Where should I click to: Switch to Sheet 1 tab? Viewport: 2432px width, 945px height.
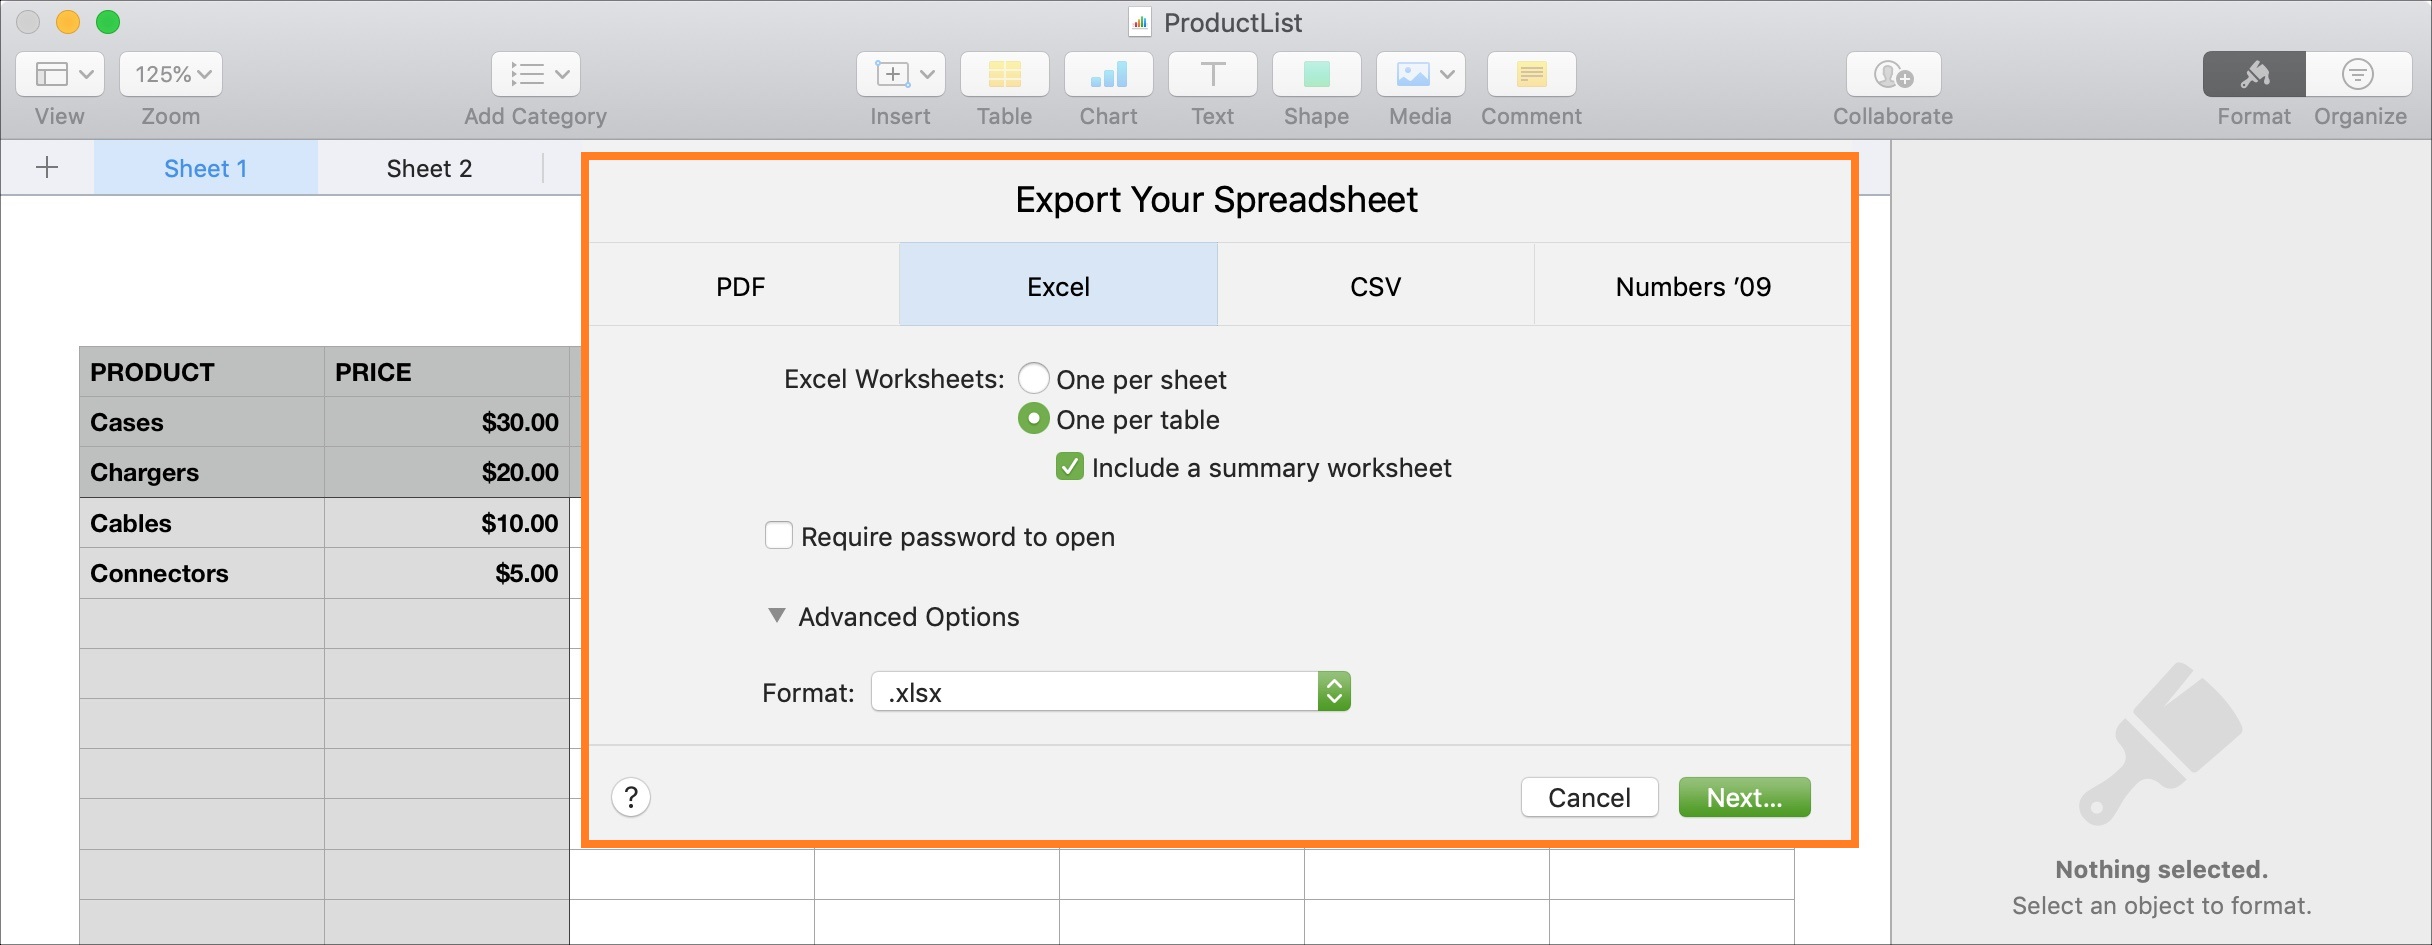click(x=206, y=168)
